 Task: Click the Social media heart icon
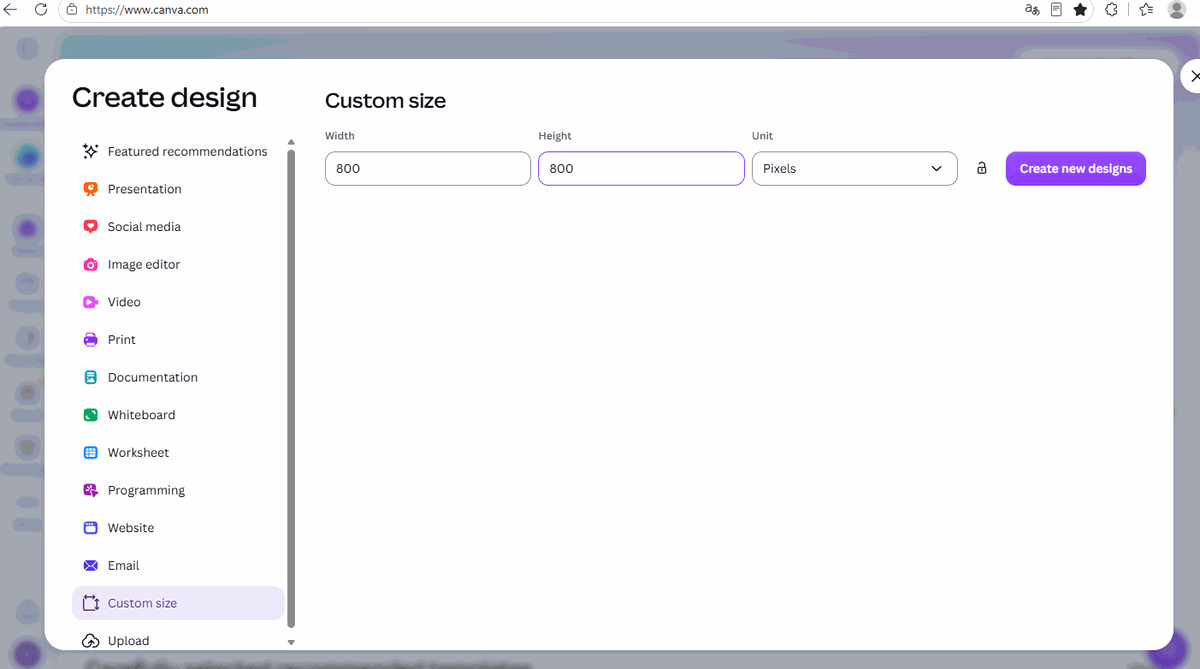91,227
